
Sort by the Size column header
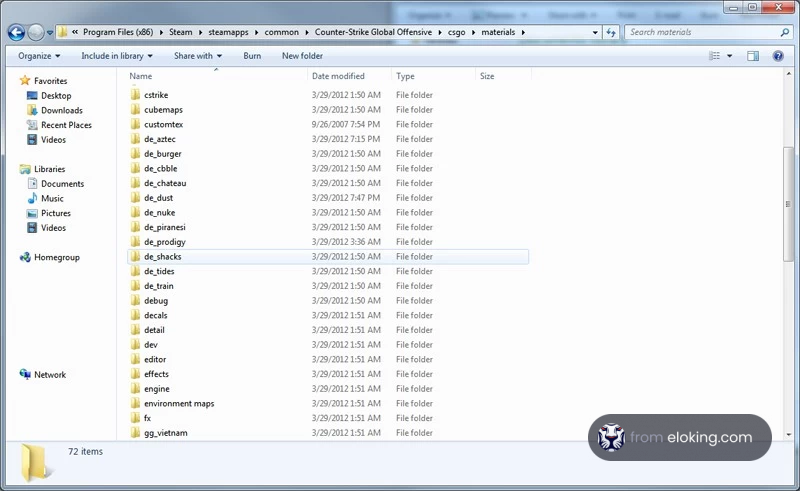[503, 76]
